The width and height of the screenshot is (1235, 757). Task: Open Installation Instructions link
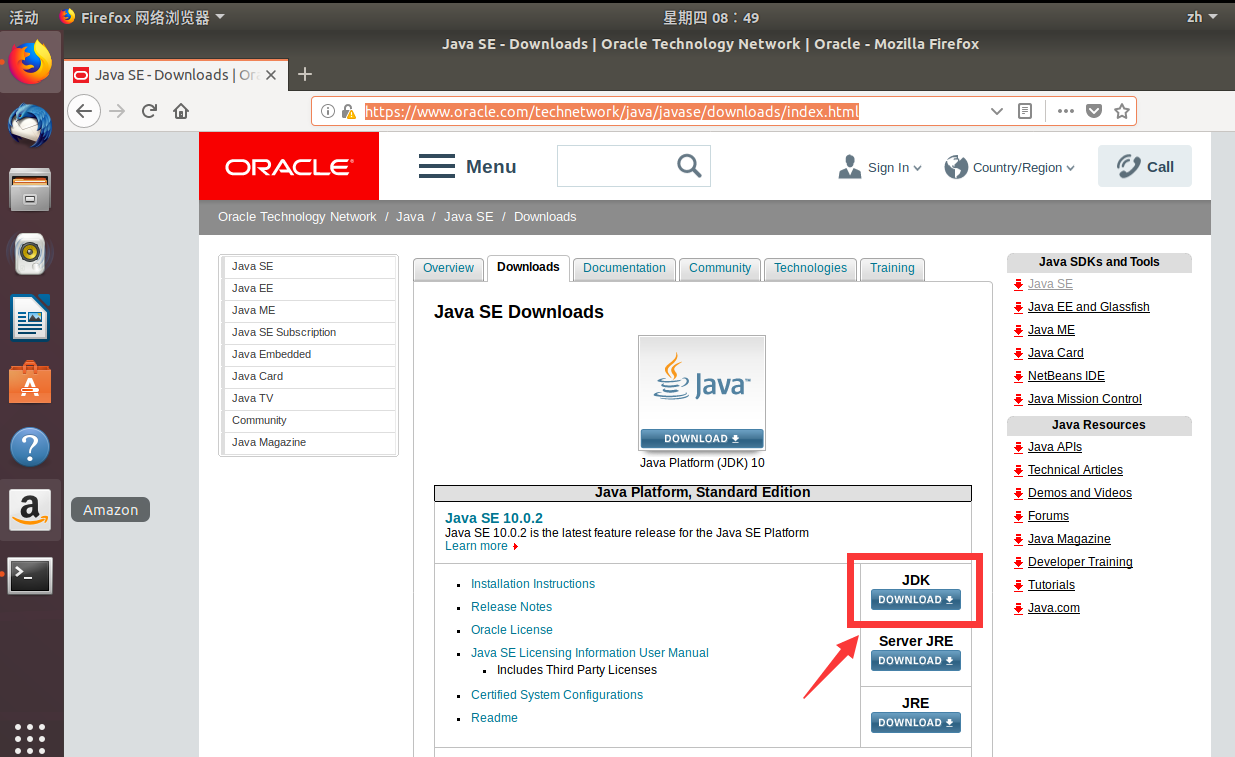coord(533,584)
